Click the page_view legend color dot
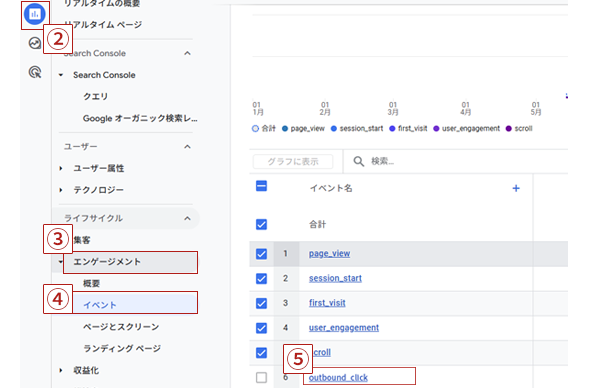 click(x=285, y=129)
